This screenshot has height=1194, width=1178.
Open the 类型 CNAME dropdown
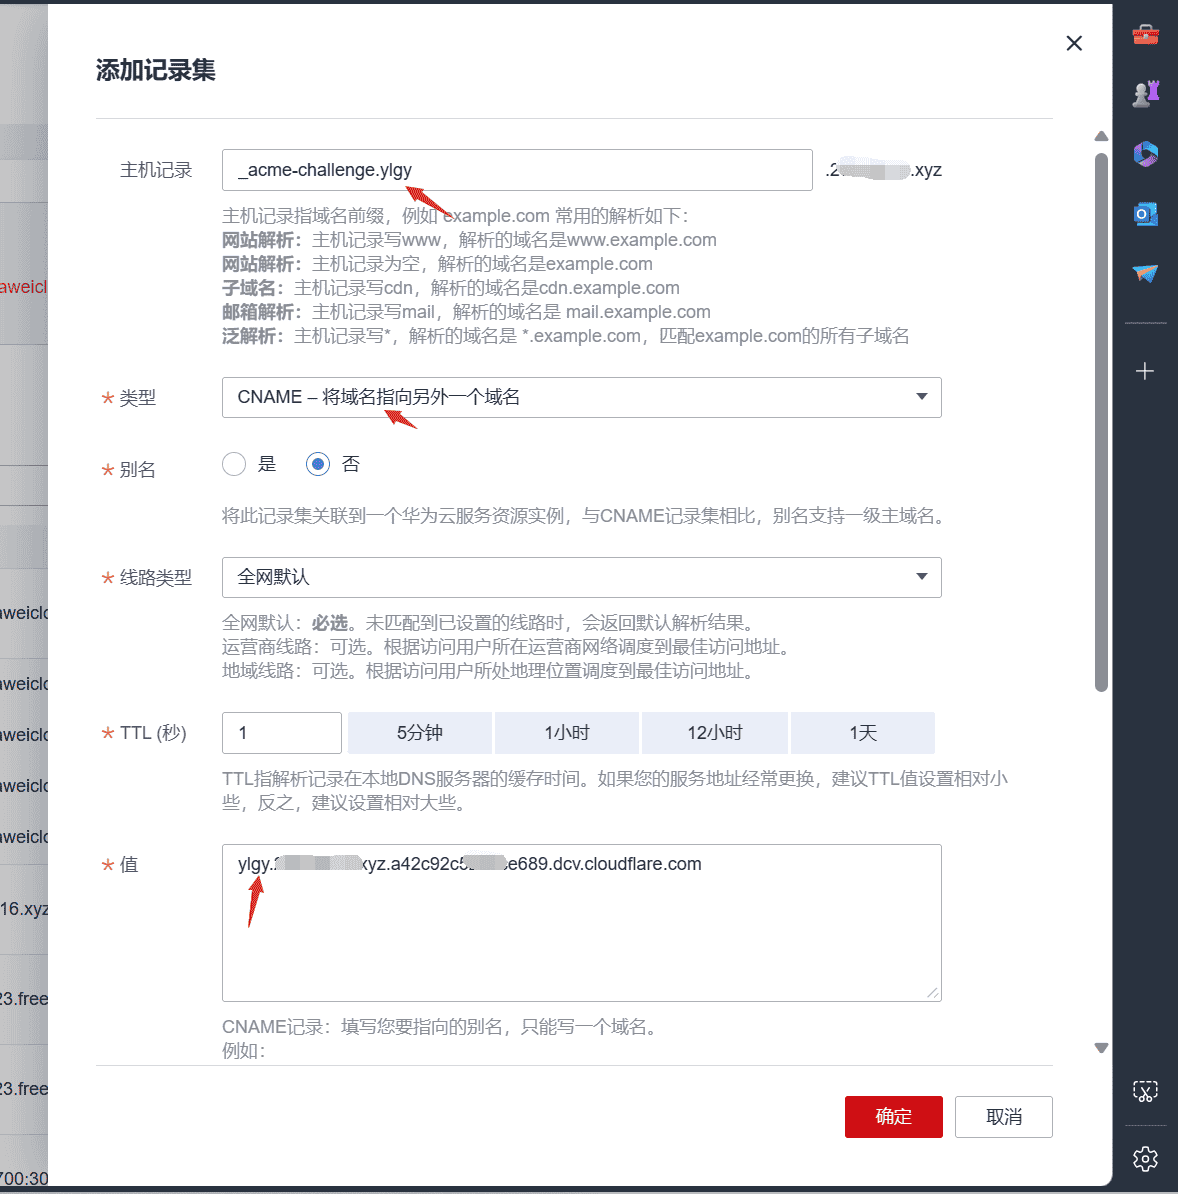(582, 397)
